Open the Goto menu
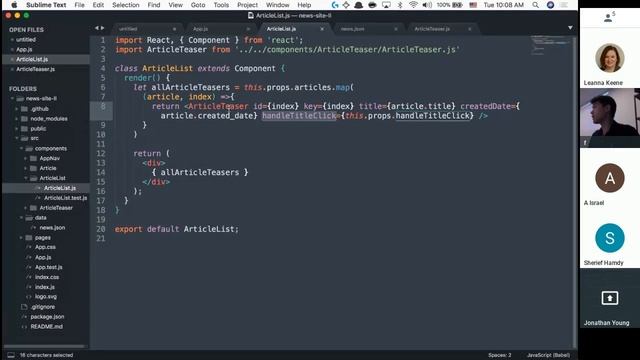Viewport: 640px width, 360px height. (198, 5)
